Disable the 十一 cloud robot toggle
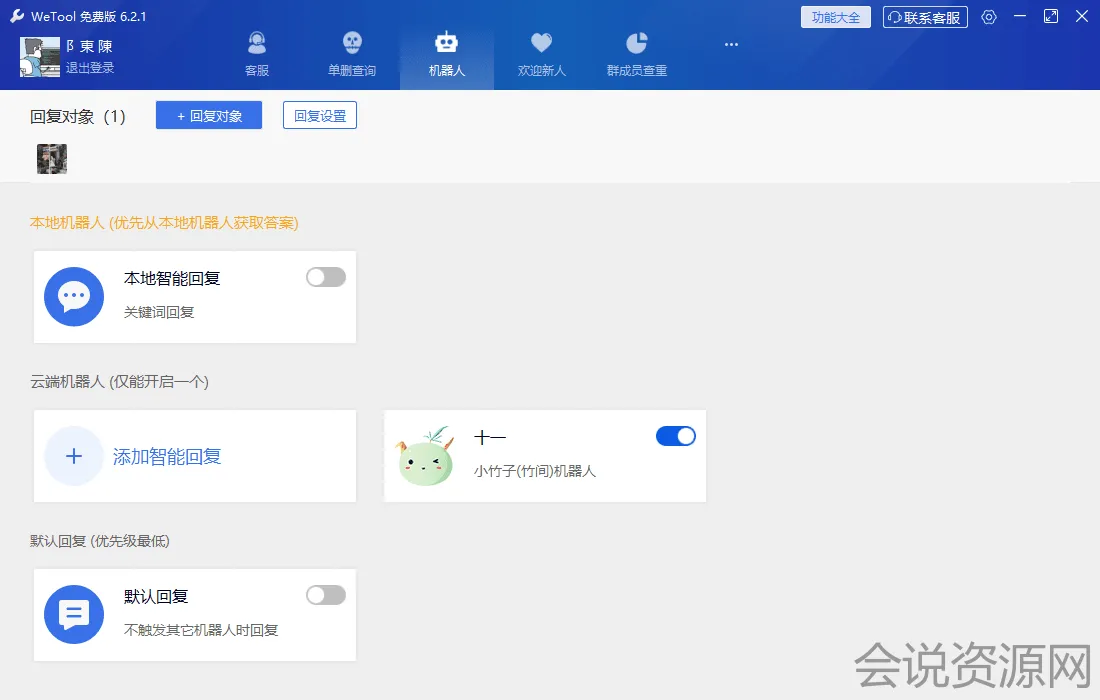This screenshot has width=1100, height=700. click(x=676, y=436)
